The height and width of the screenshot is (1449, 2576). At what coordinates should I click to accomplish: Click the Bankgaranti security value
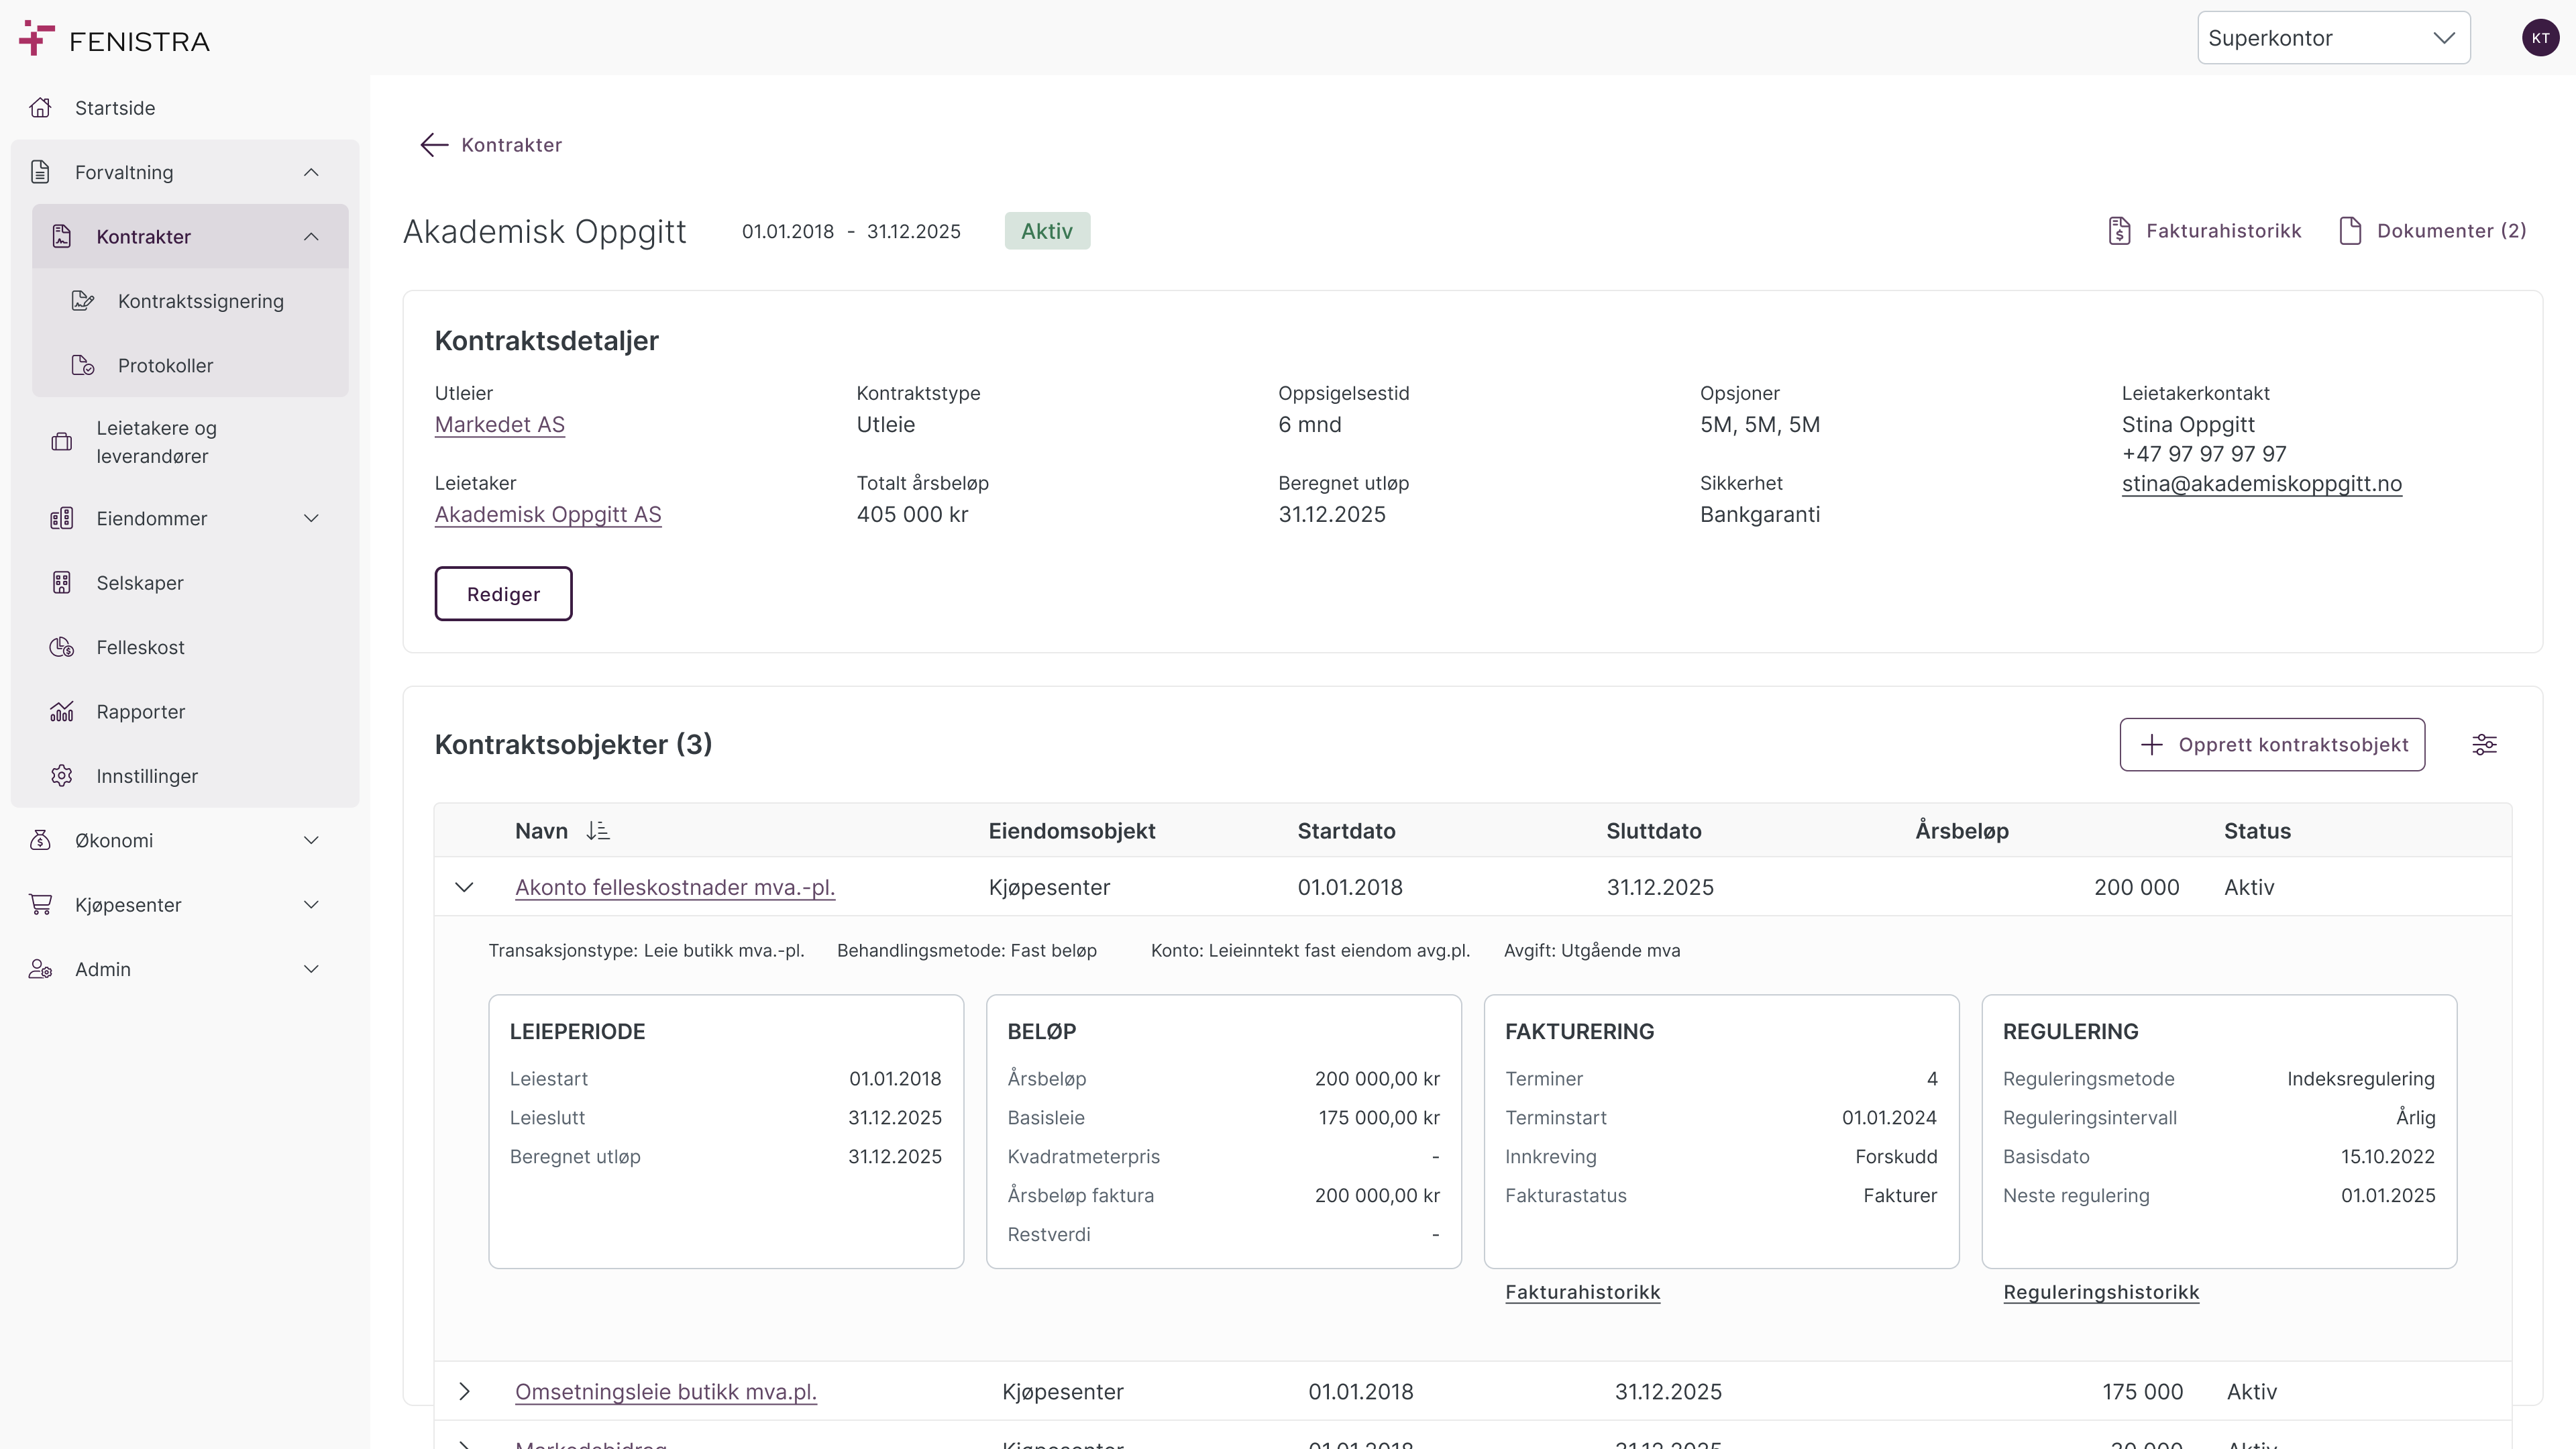1760,515
